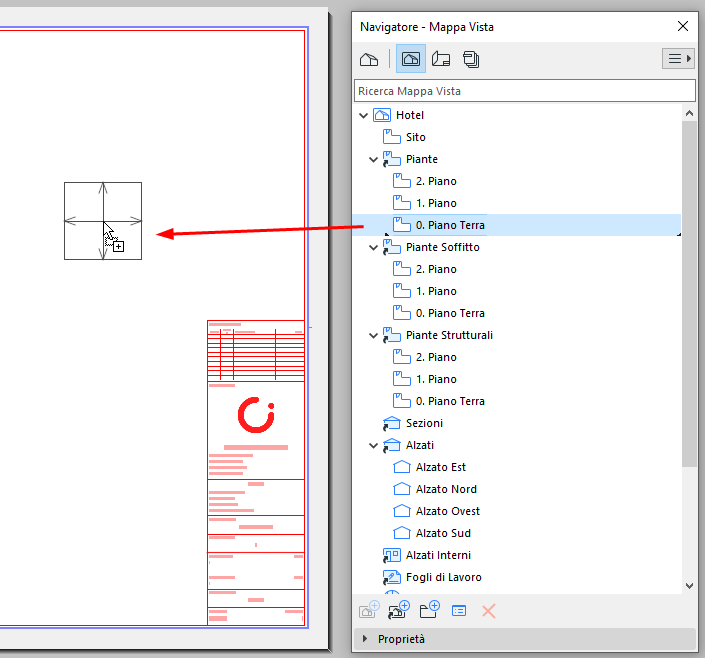The height and width of the screenshot is (658, 705).
Task: Click the Alzati Interni folder icon
Action: (392, 556)
